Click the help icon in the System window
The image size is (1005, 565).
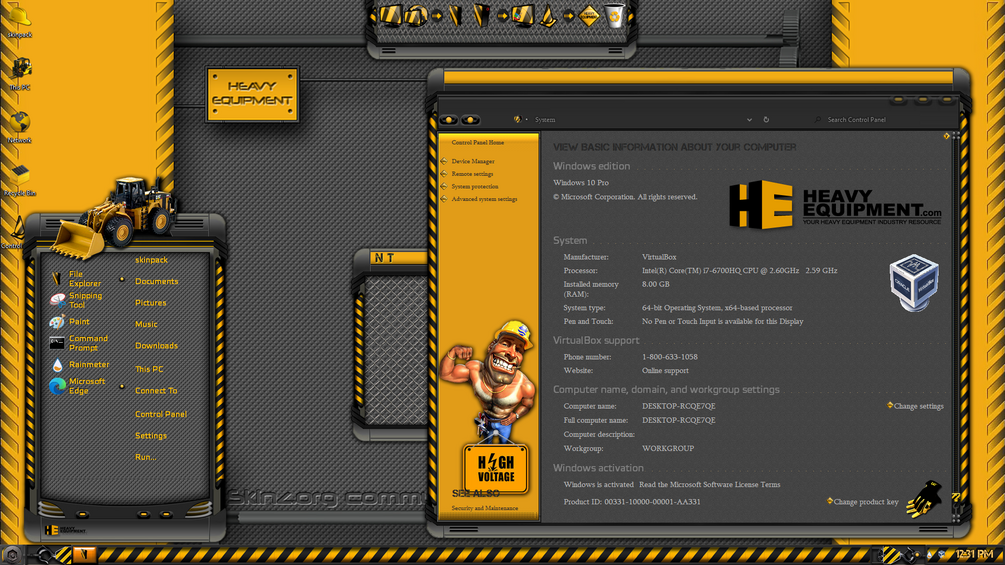(956, 496)
